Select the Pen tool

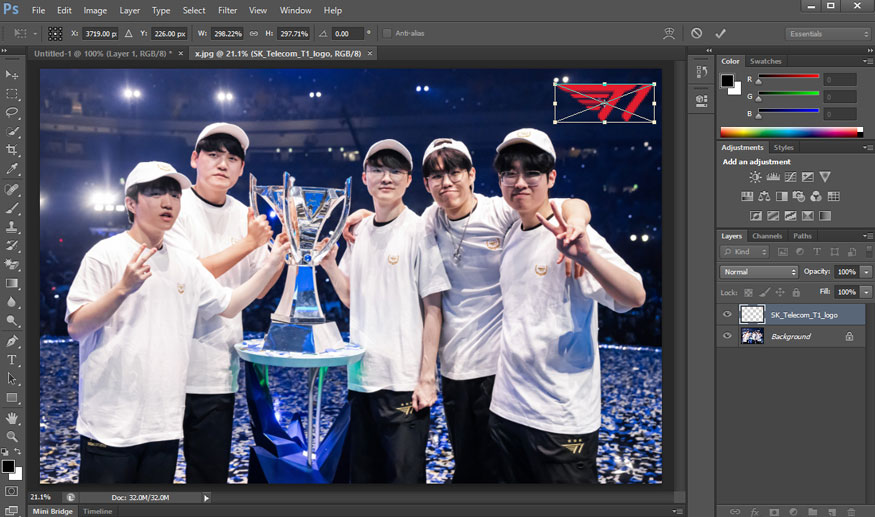[x=11, y=341]
